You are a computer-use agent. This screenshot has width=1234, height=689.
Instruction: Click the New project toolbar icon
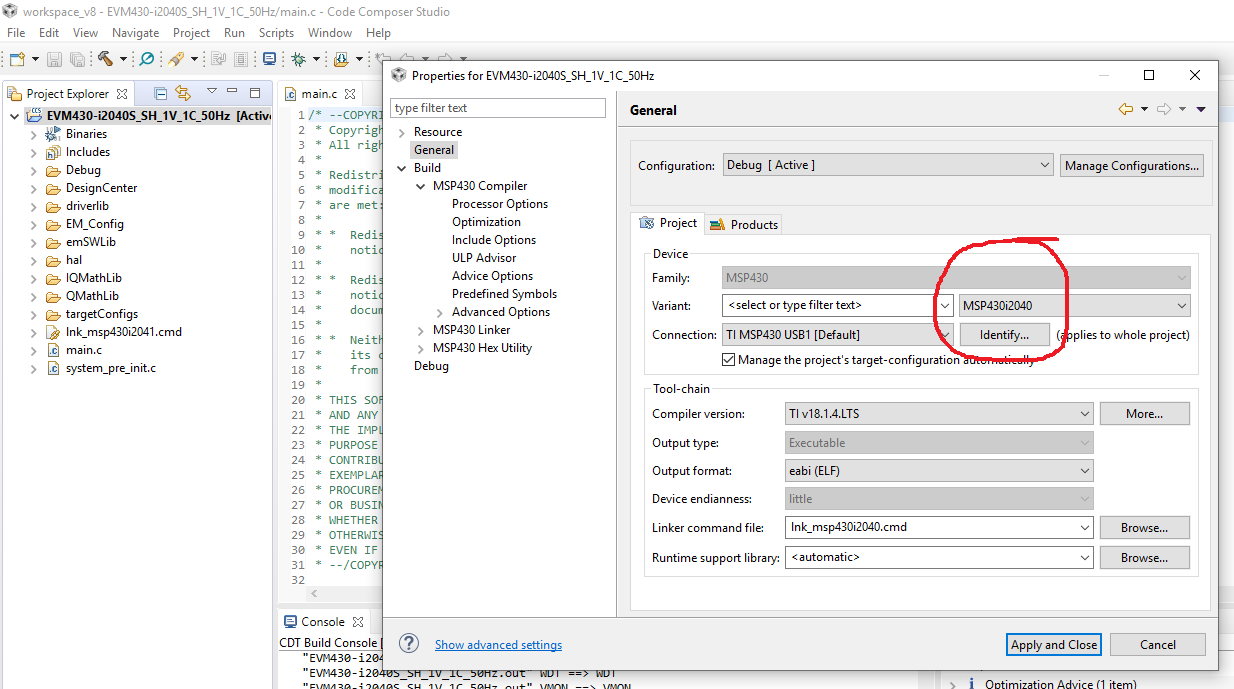pyautogui.click(x=17, y=60)
